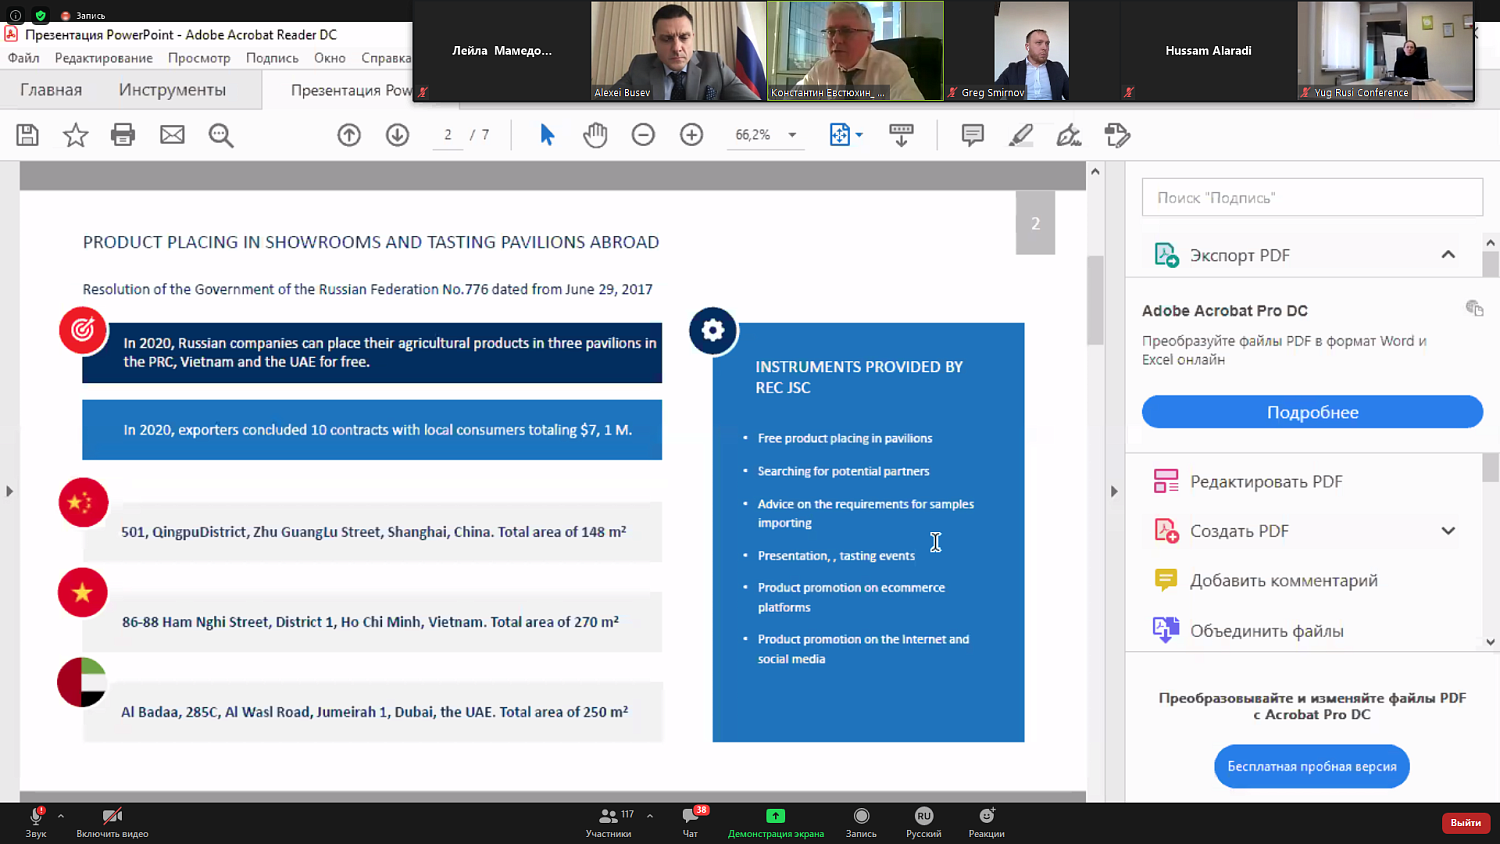The width and height of the screenshot is (1500, 844).
Task: Select the Hussam Alaradi participant tile
Action: click(x=1208, y=51)
